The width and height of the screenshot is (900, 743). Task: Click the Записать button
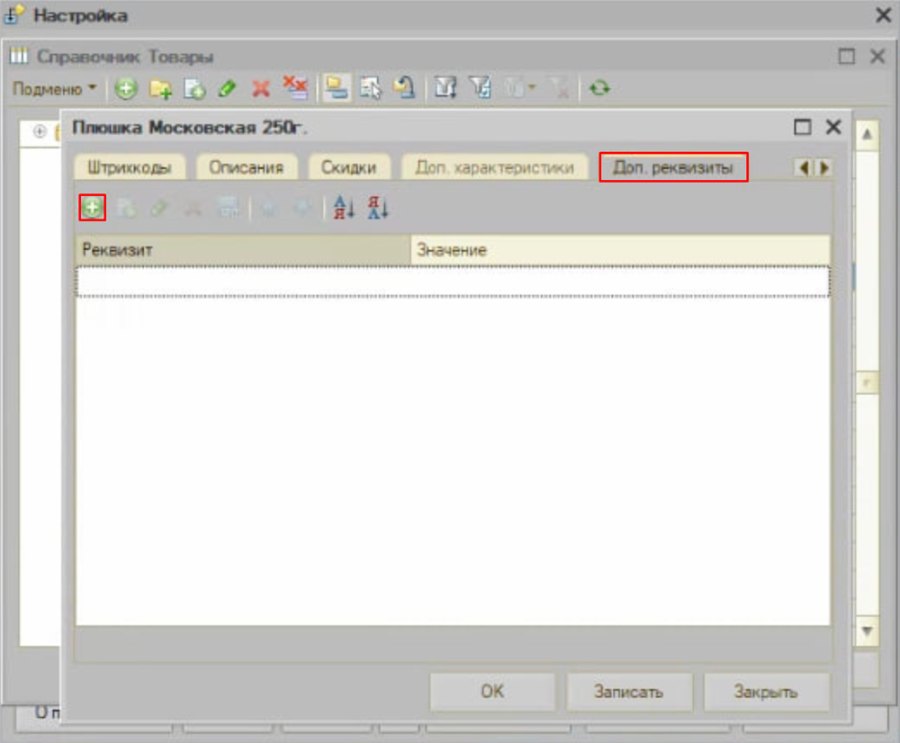tap(629, 691)
